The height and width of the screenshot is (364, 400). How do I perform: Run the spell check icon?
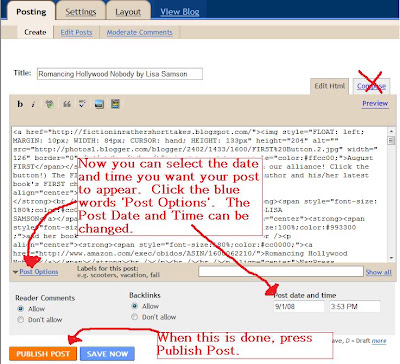(x=82, y=104)
